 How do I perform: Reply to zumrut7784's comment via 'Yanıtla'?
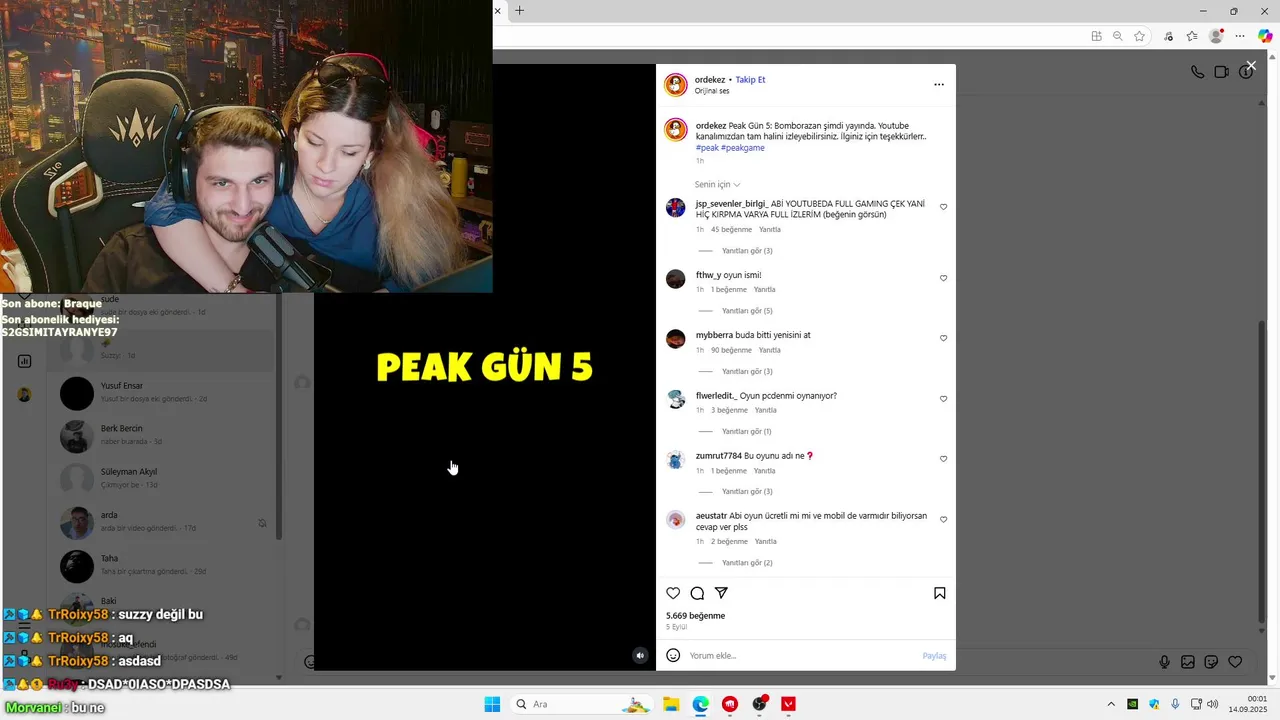764,471
